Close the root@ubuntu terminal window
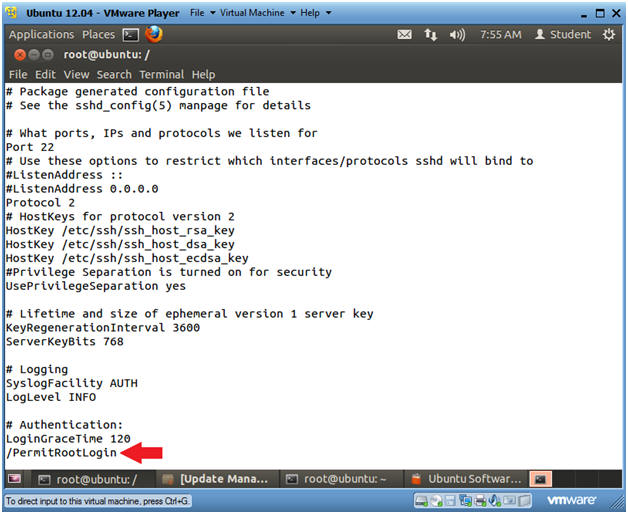This screenshot has height=514, width=628. click(x=20, y=54)
